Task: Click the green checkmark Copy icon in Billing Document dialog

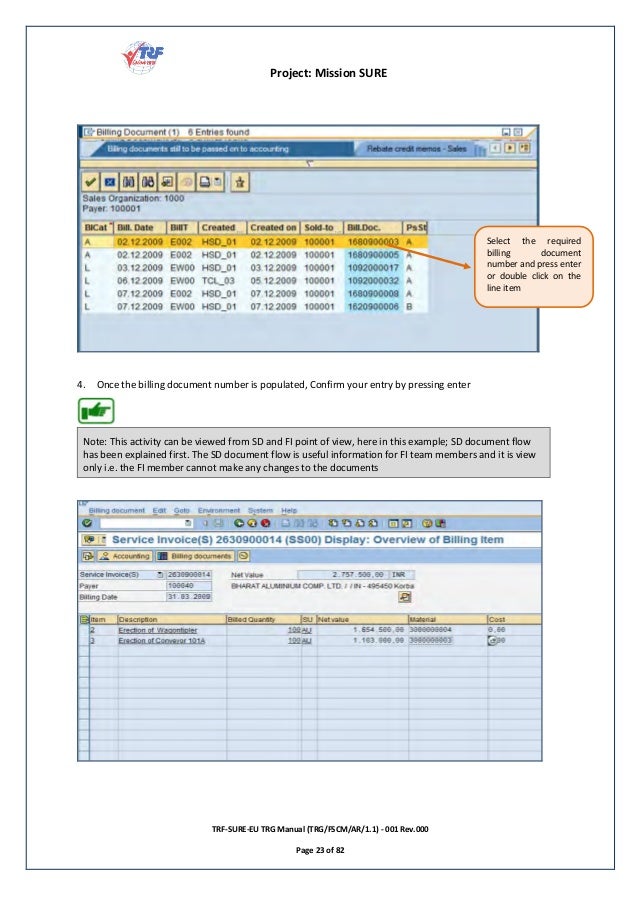Action: click(x=90, y=182)
